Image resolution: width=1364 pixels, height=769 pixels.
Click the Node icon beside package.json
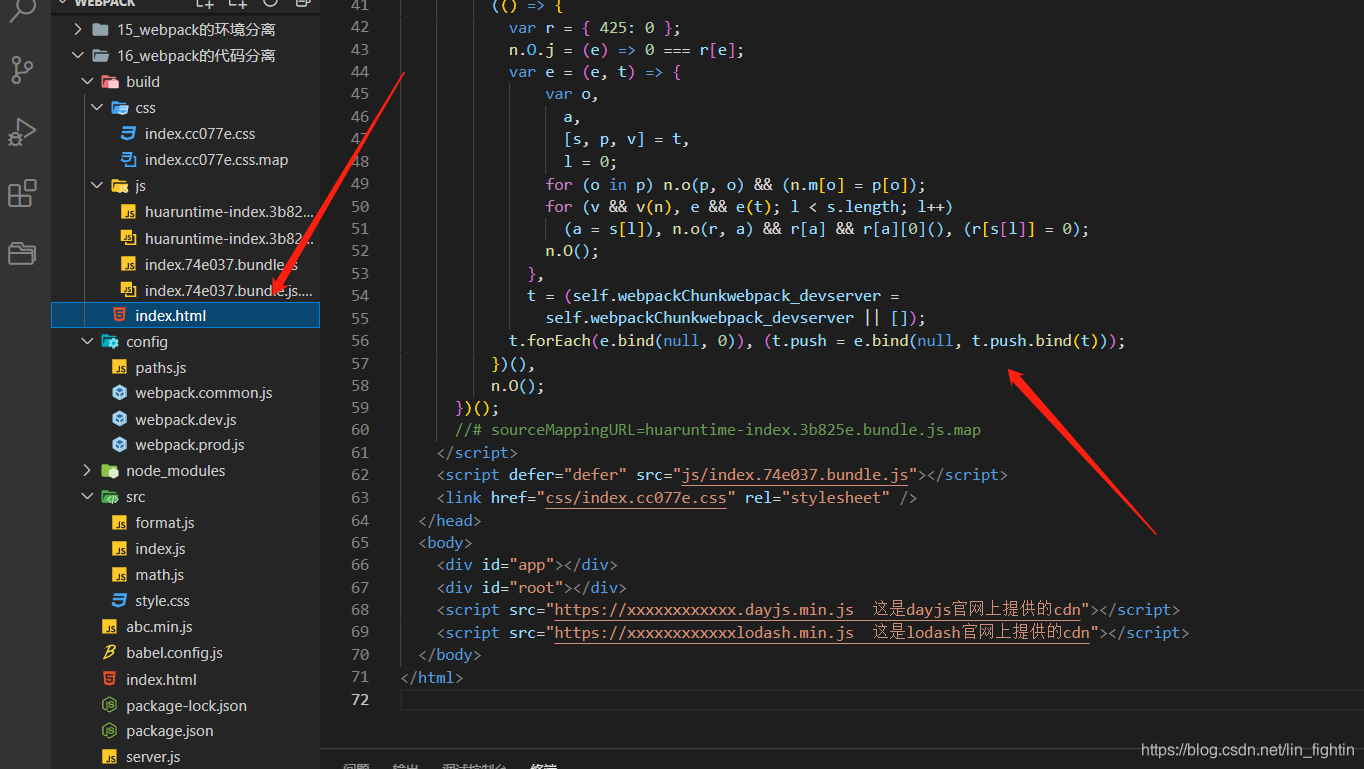[x=110, y=731]
